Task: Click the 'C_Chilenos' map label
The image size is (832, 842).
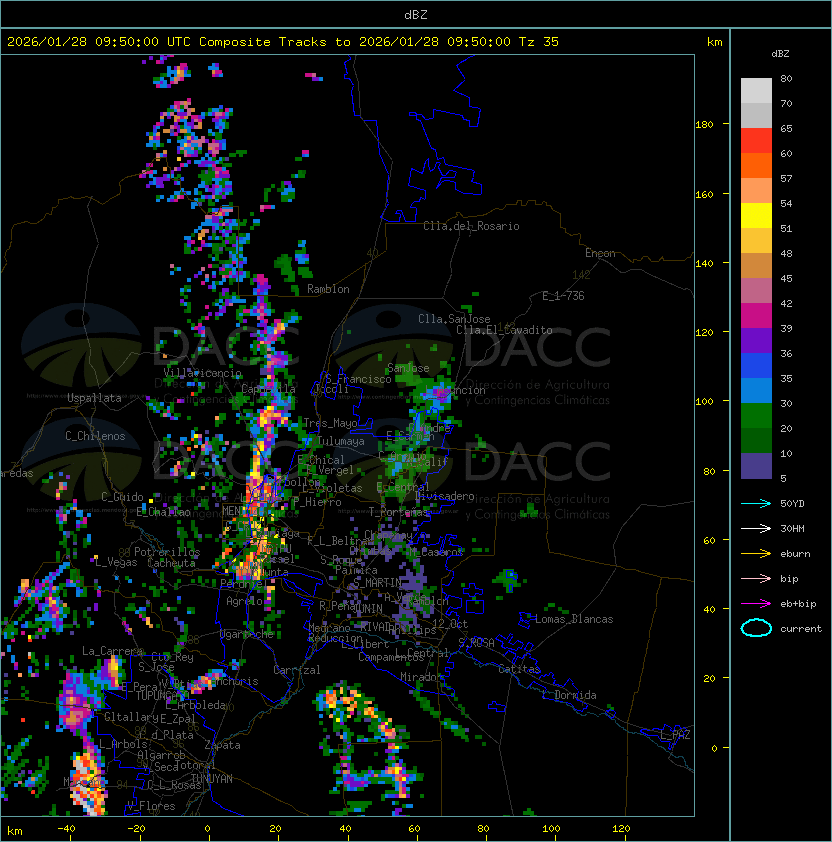Action: [95, 436]
